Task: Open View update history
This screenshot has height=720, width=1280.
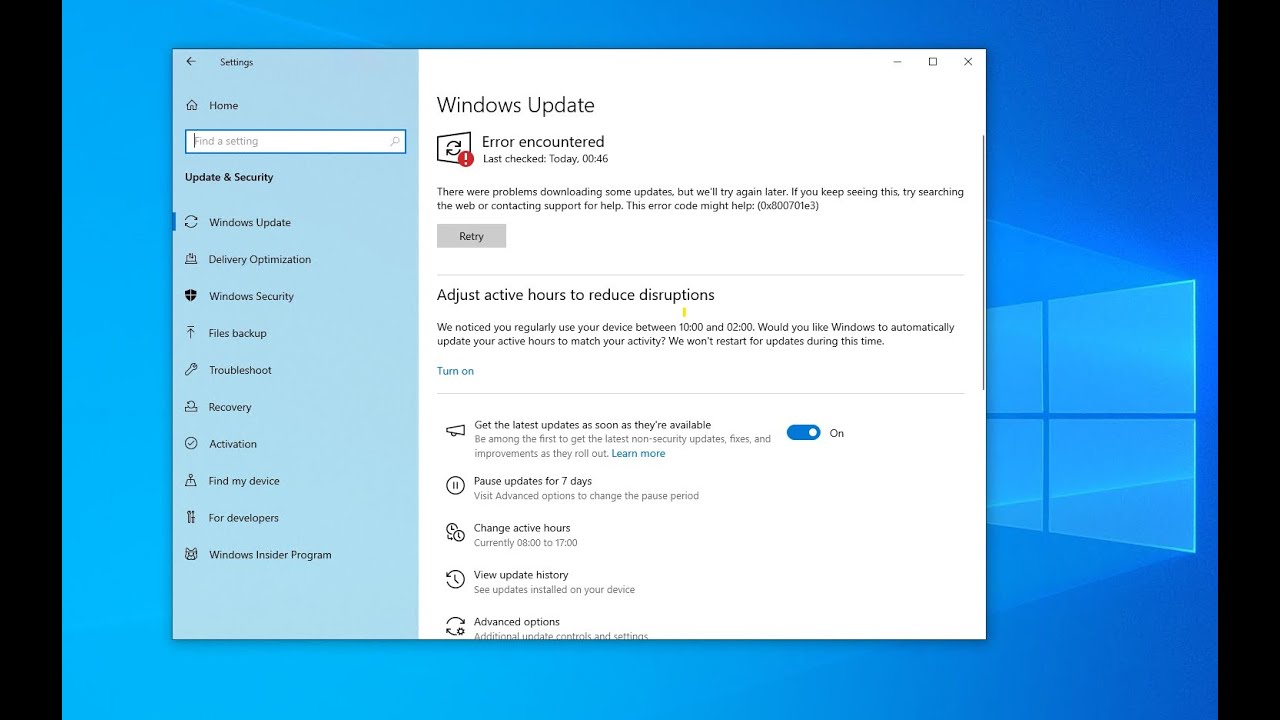Action: (521, 575)
